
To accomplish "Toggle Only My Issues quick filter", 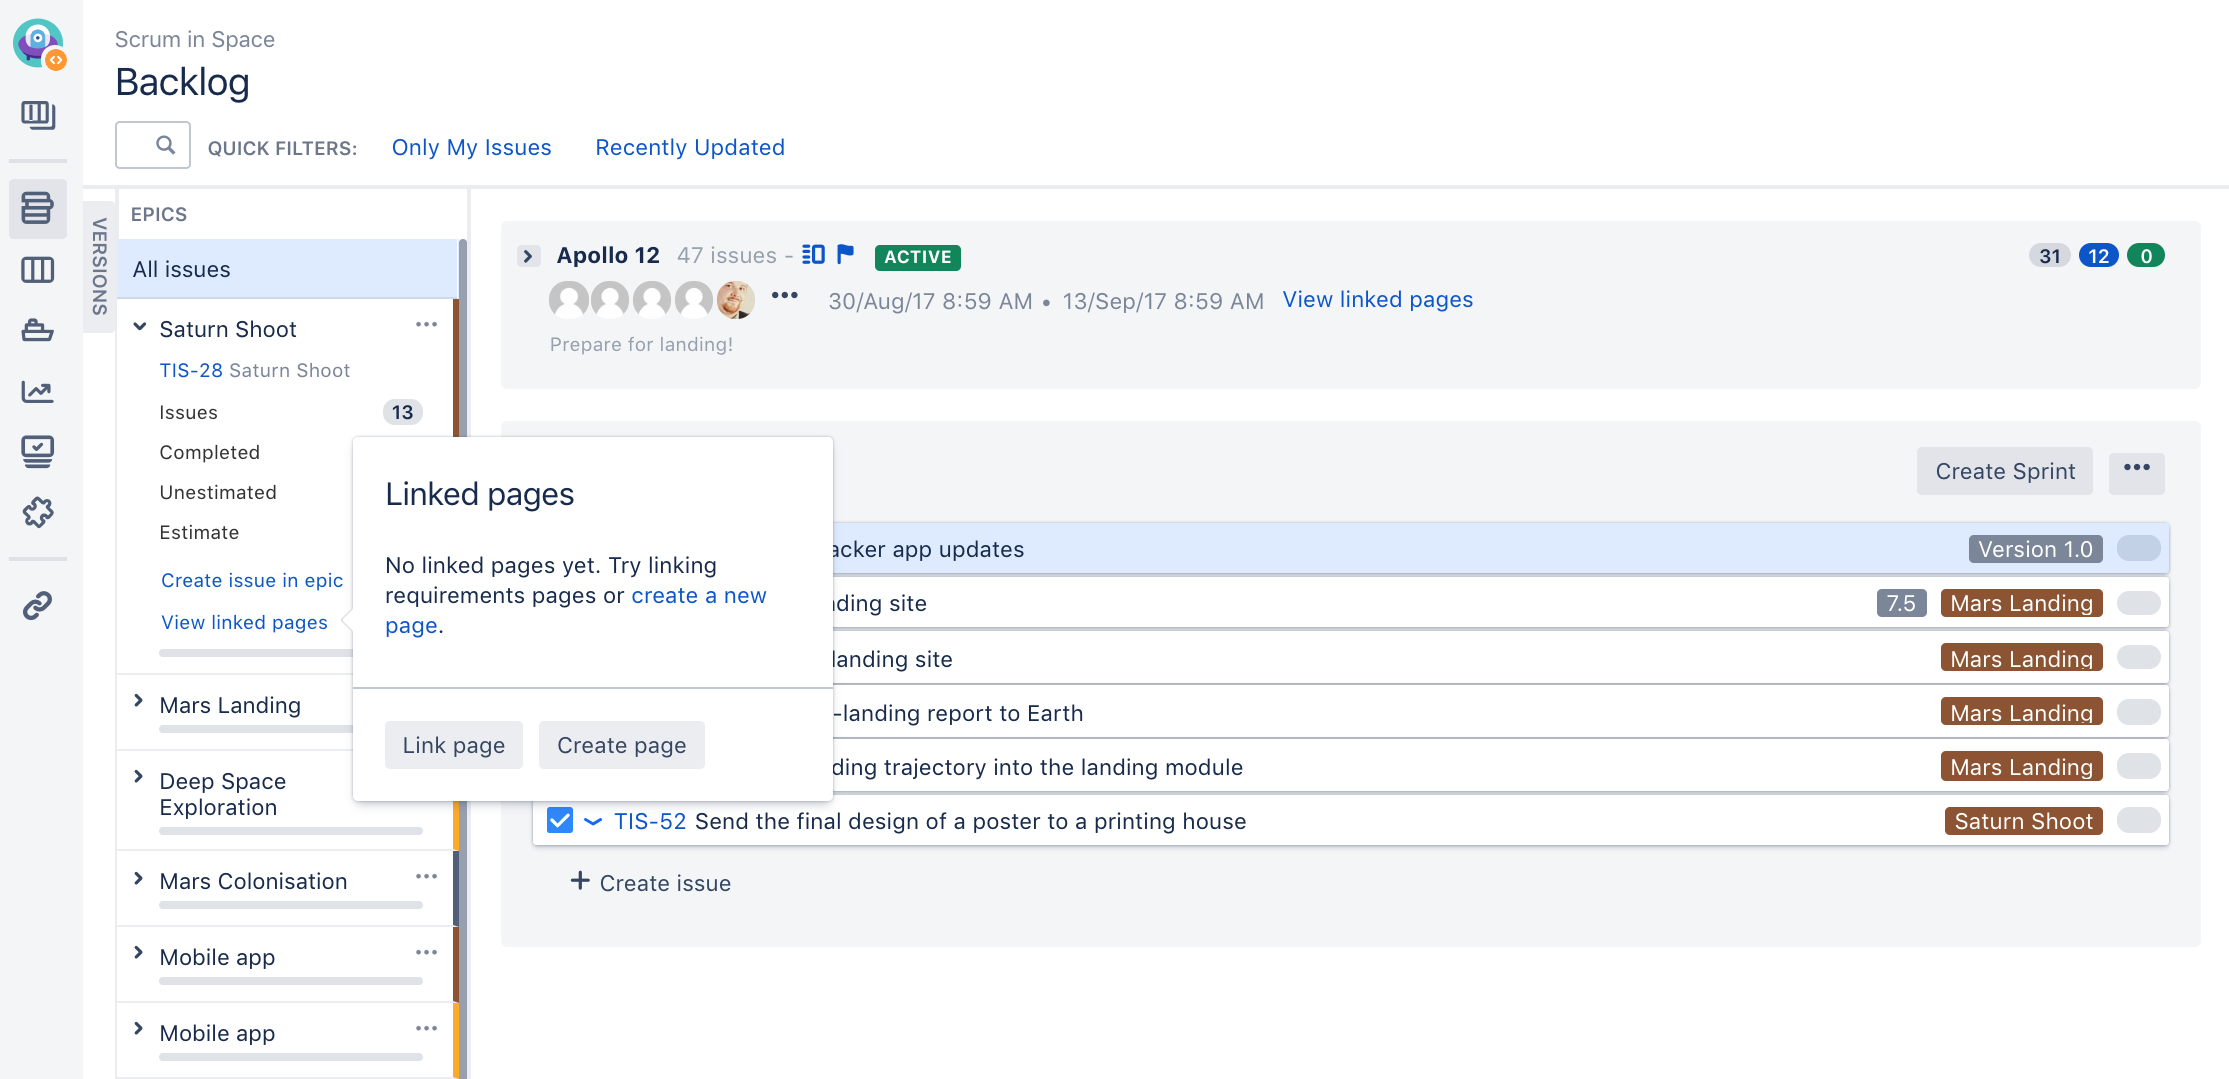I will 471,147.
